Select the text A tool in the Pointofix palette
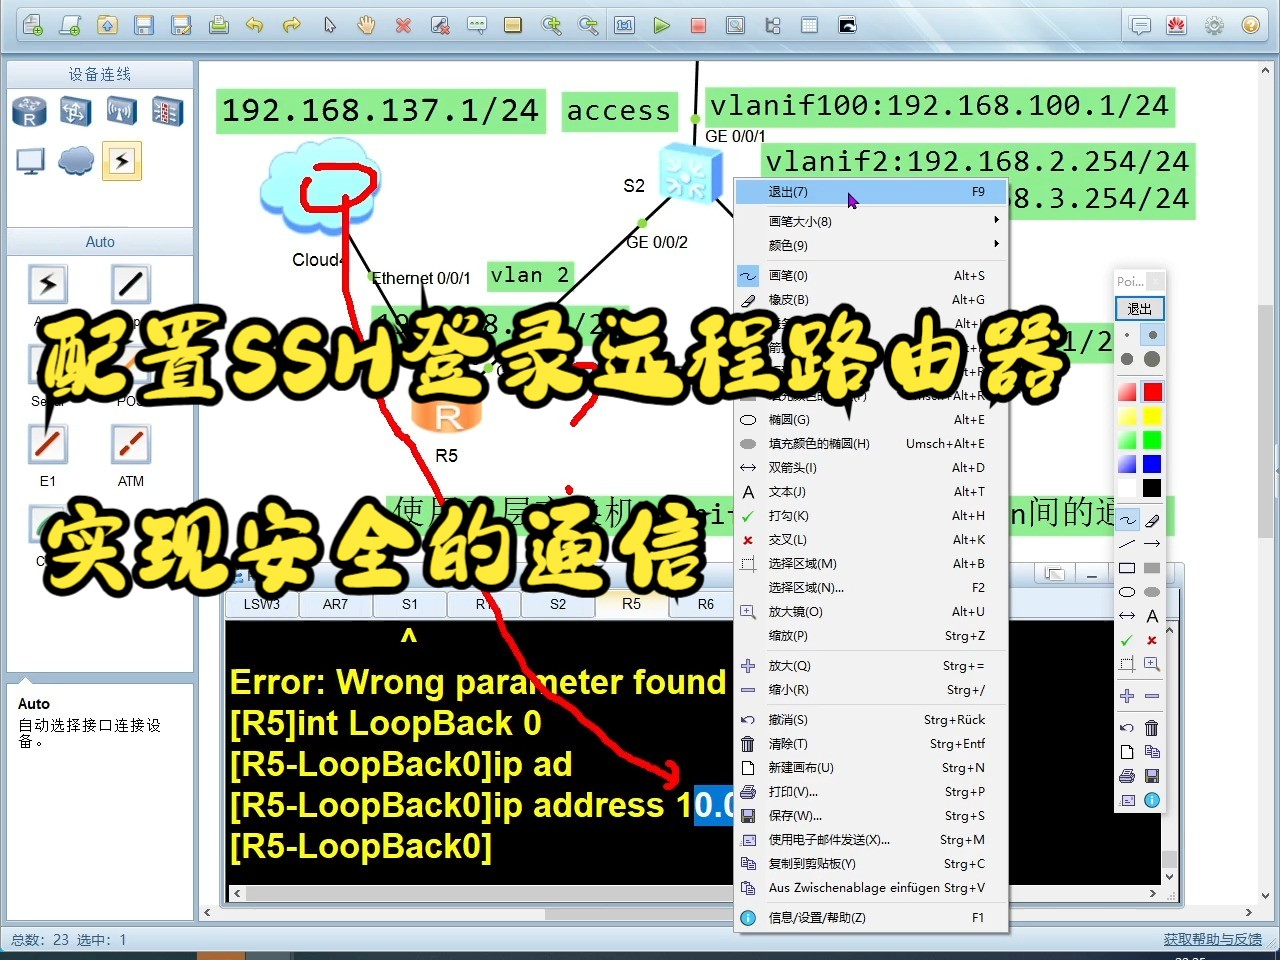 pyautogui.click(x=1152, y=616)
